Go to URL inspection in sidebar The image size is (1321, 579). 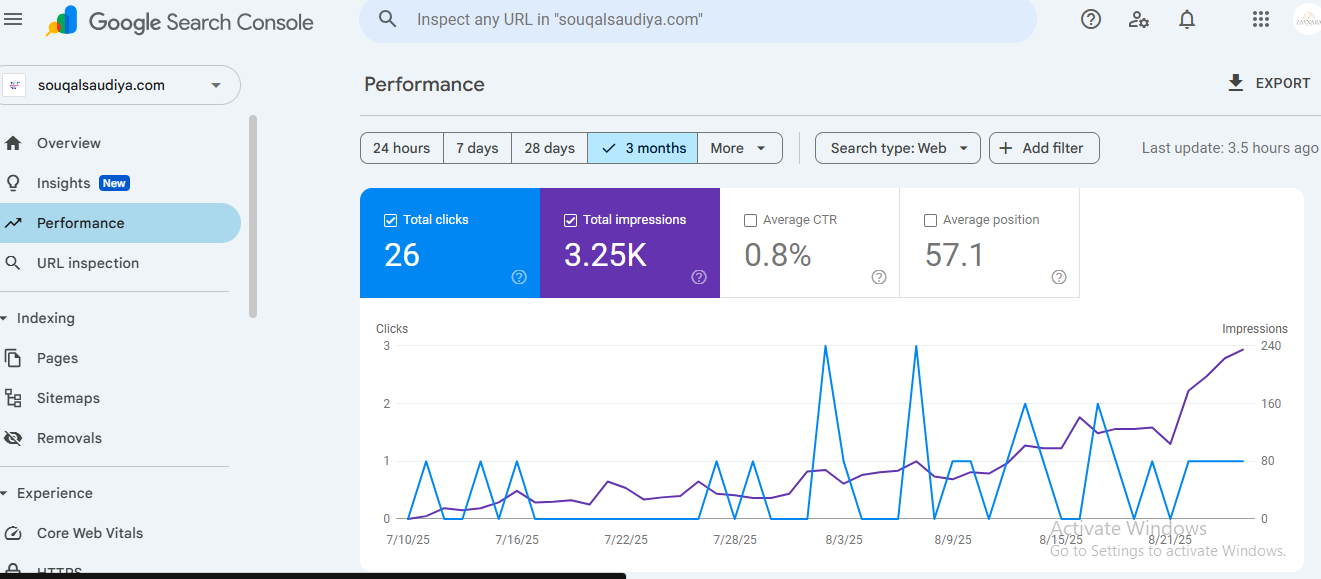coord(88,263)
